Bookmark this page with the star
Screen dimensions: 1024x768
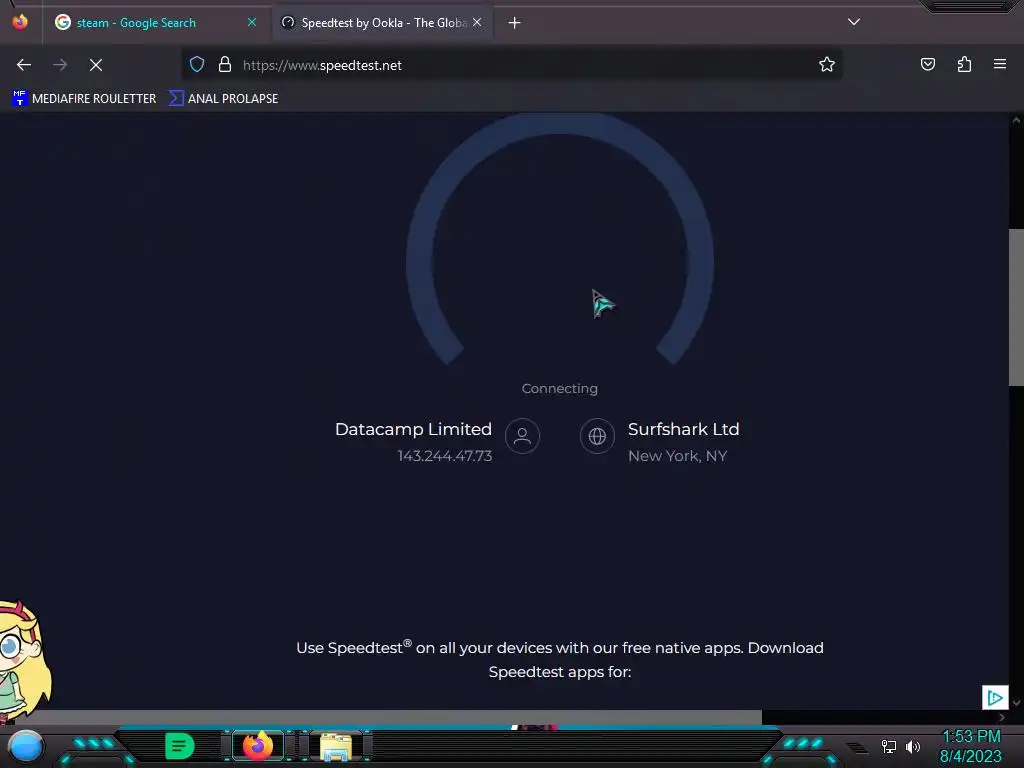827,65
